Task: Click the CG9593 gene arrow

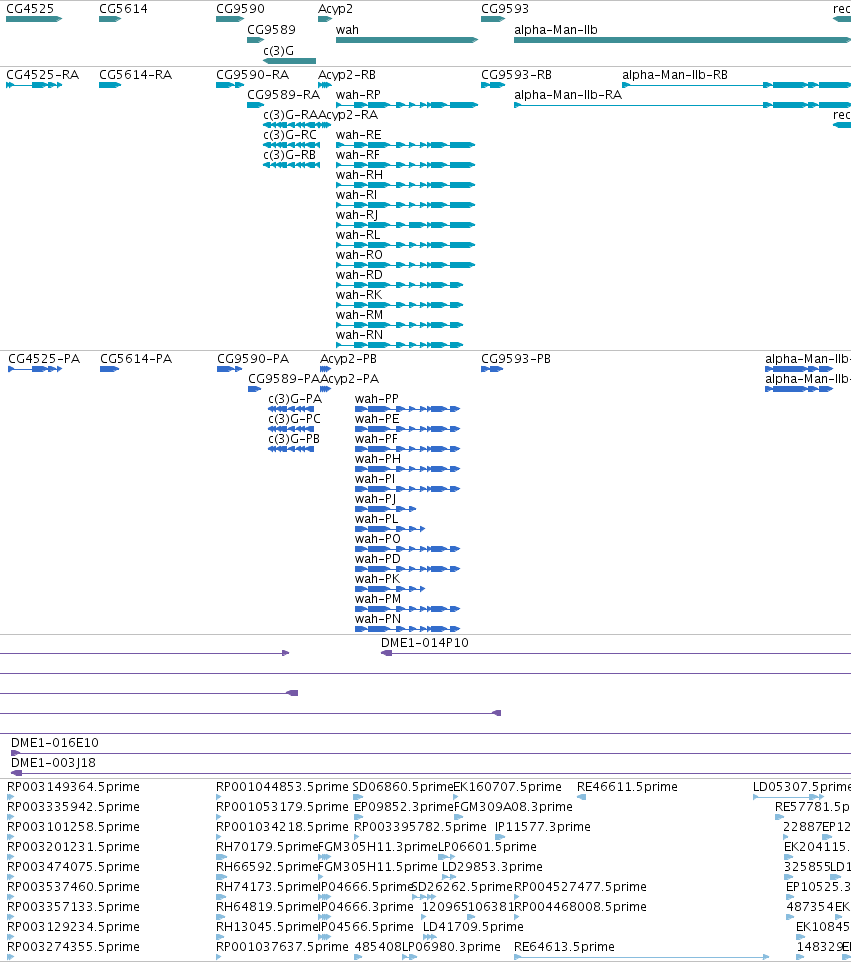Action: tap(493, 19)
